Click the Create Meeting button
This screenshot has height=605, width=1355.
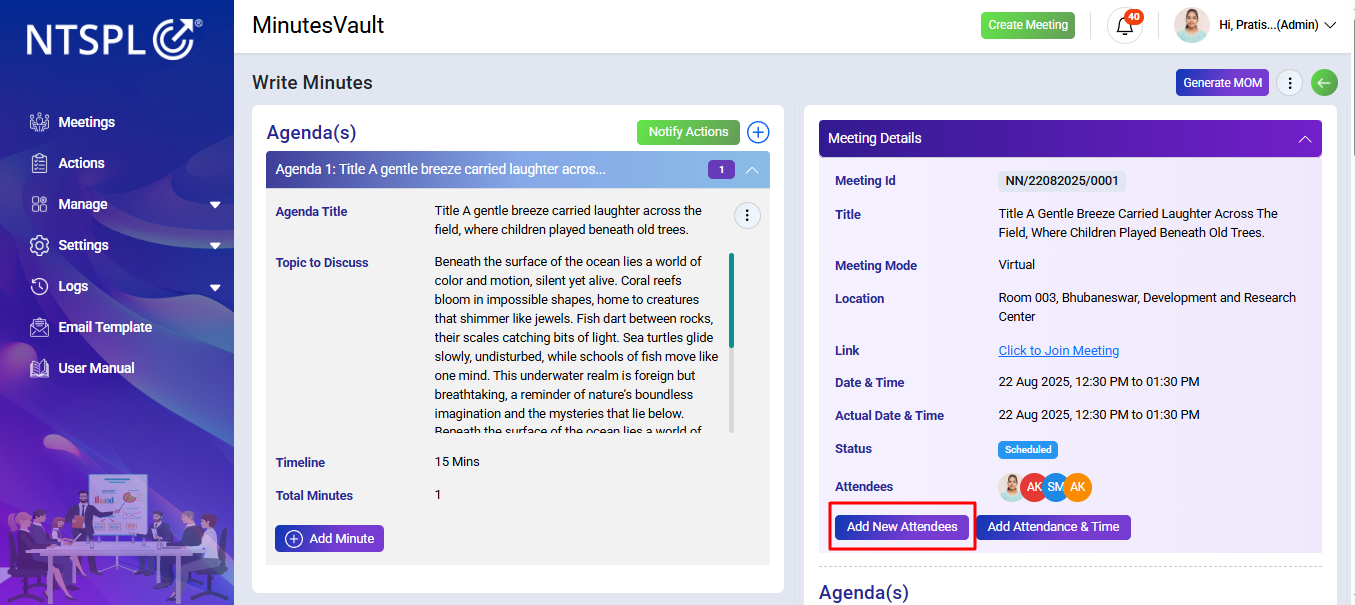click(x=1027, y=25)
